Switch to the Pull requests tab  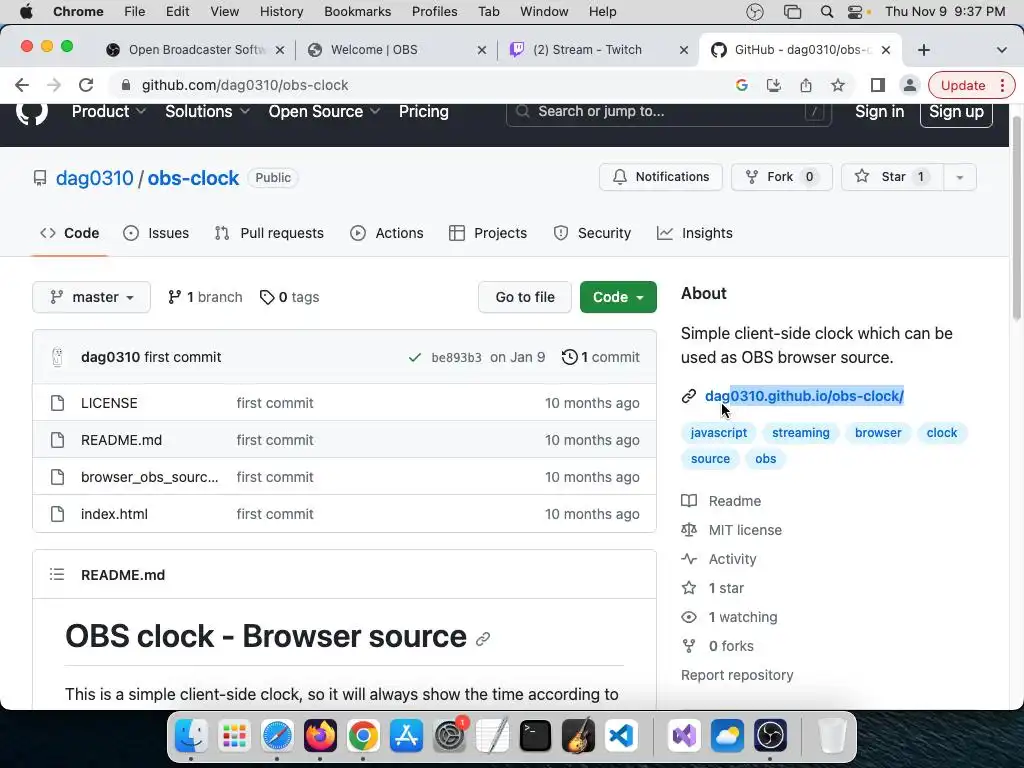[269, 233]
